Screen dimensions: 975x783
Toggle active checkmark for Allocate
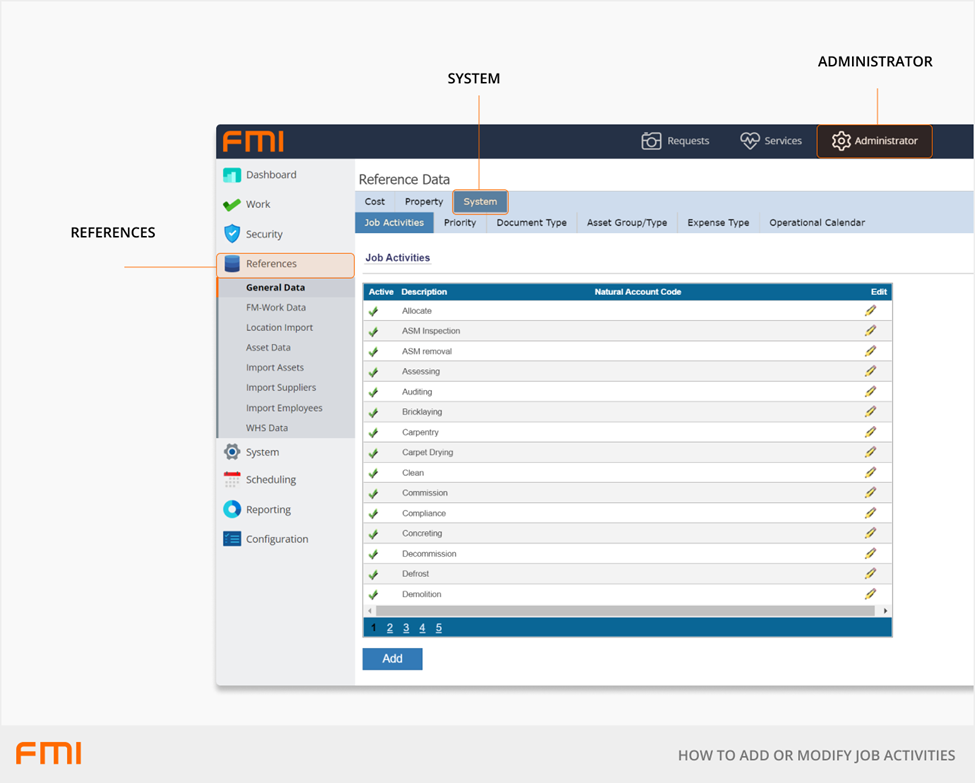373,311
